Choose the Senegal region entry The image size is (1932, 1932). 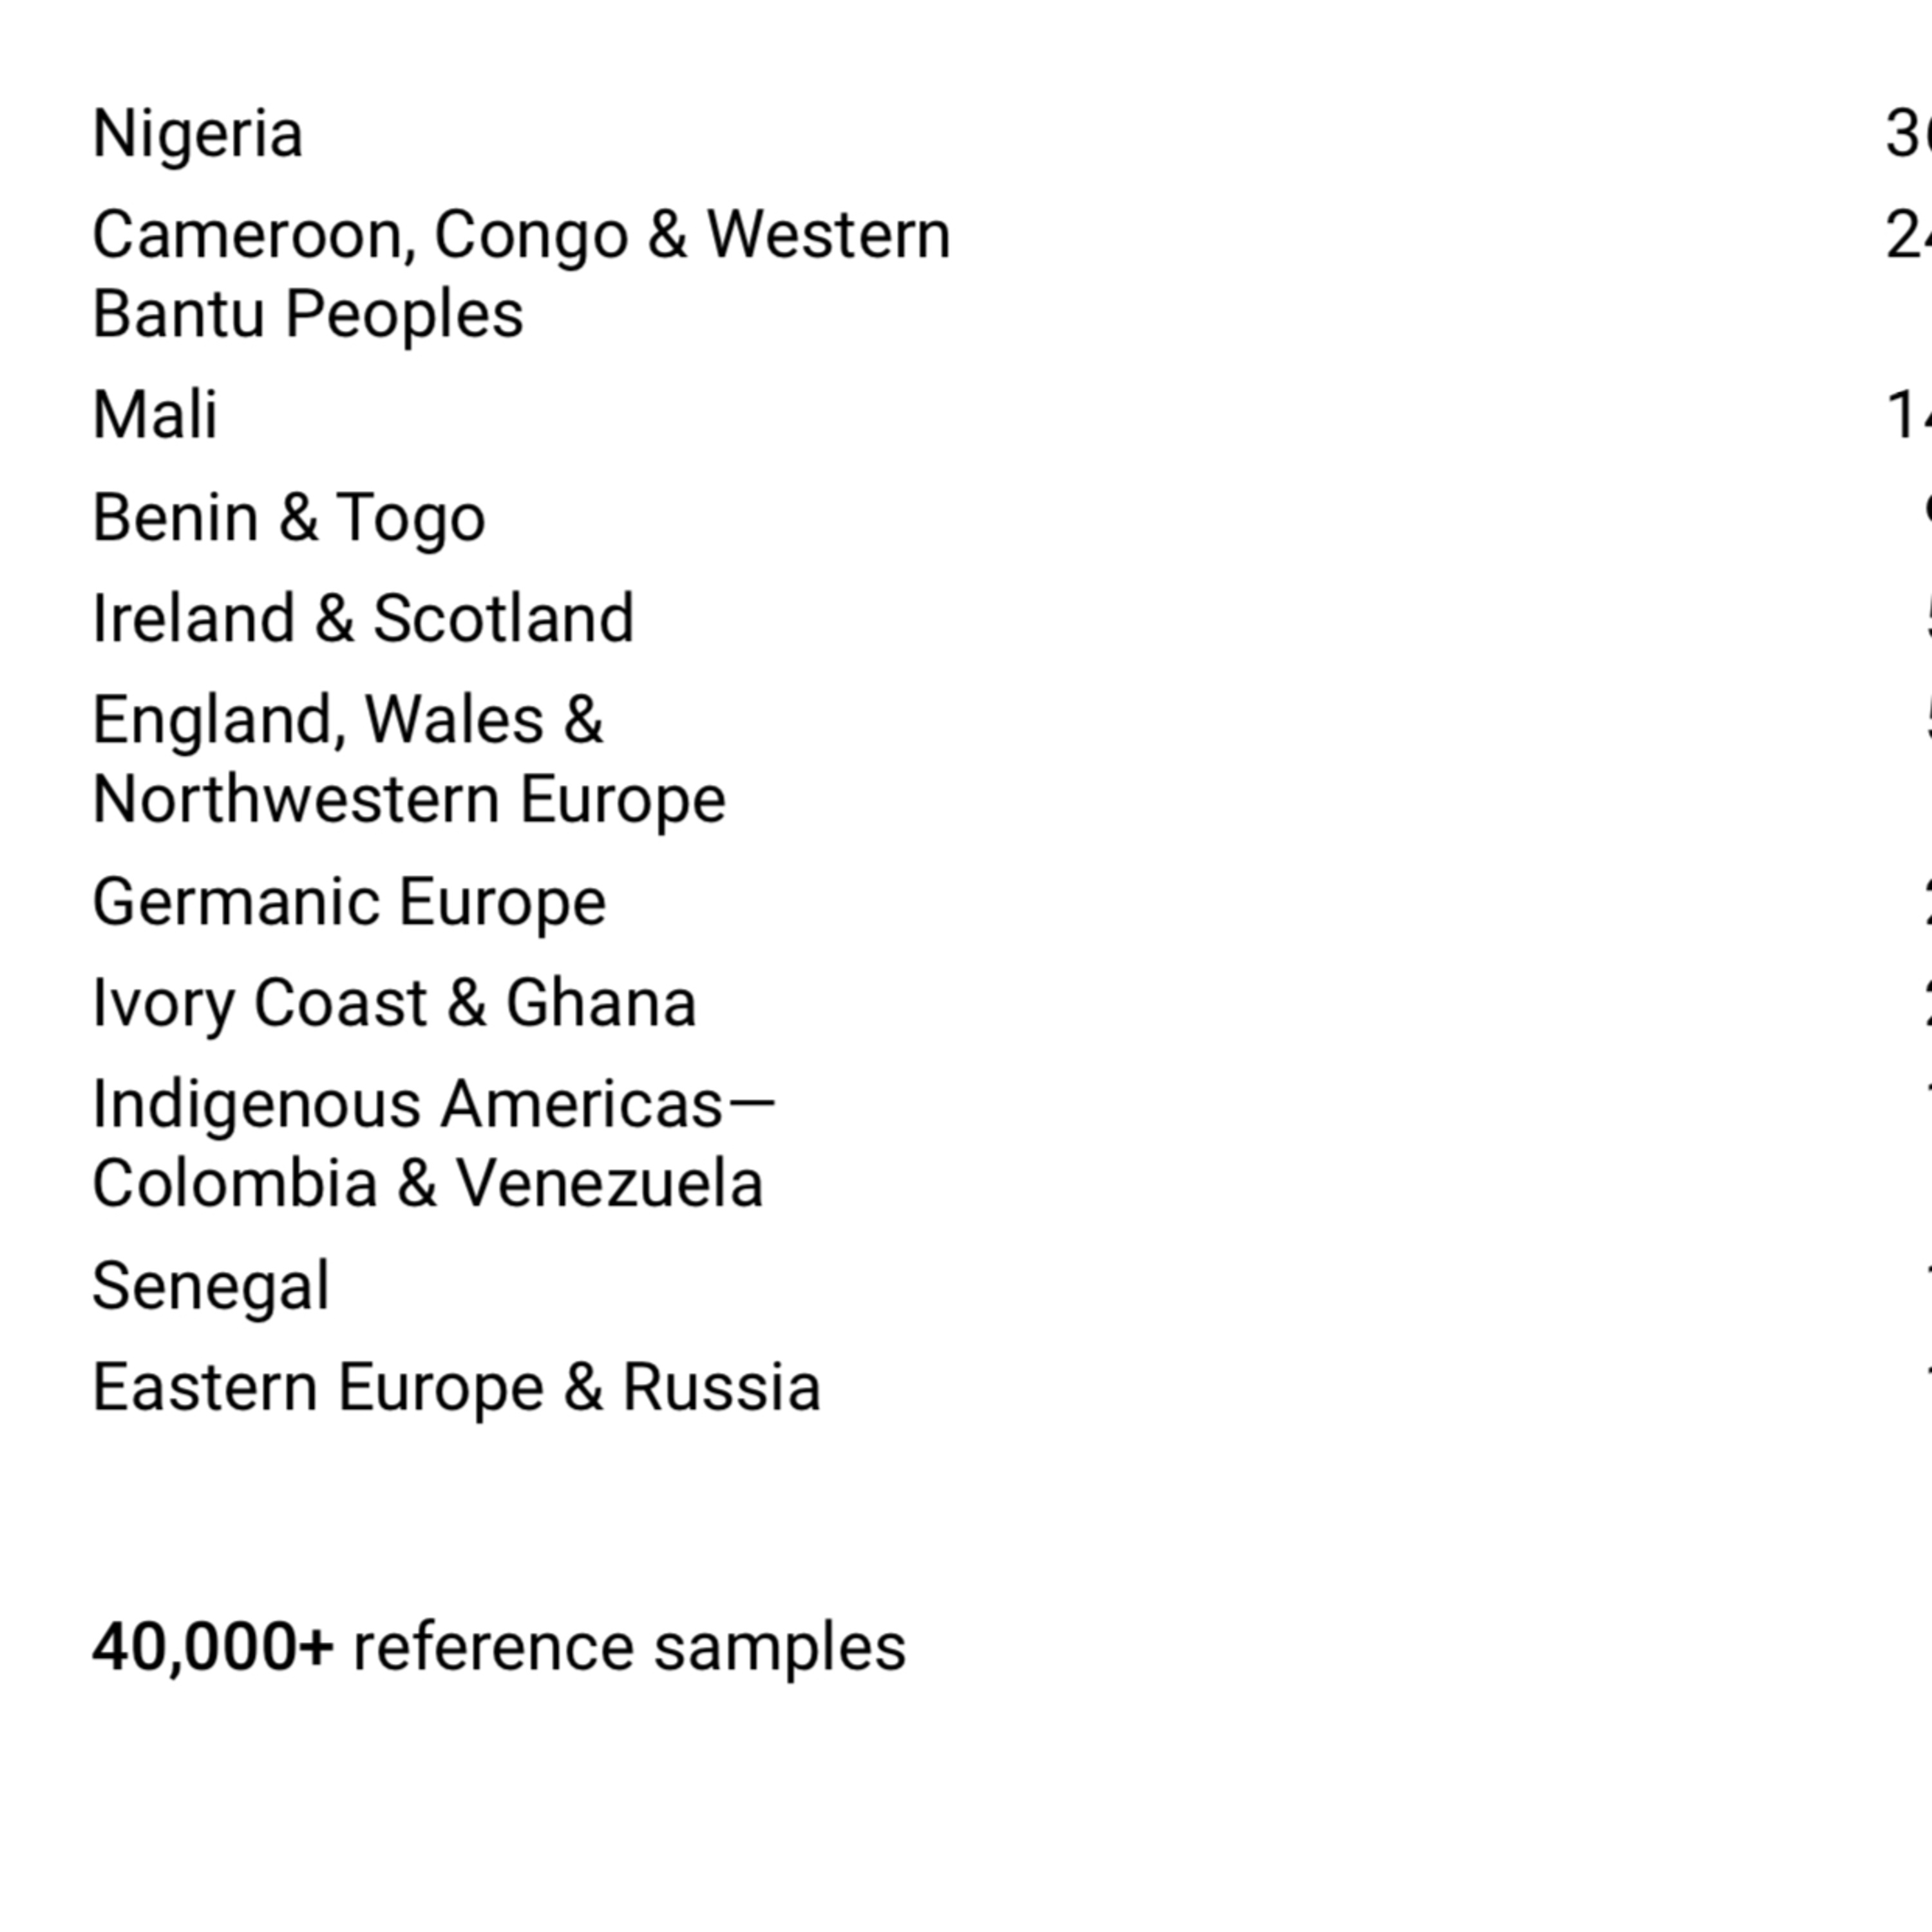click(210, 1286)
